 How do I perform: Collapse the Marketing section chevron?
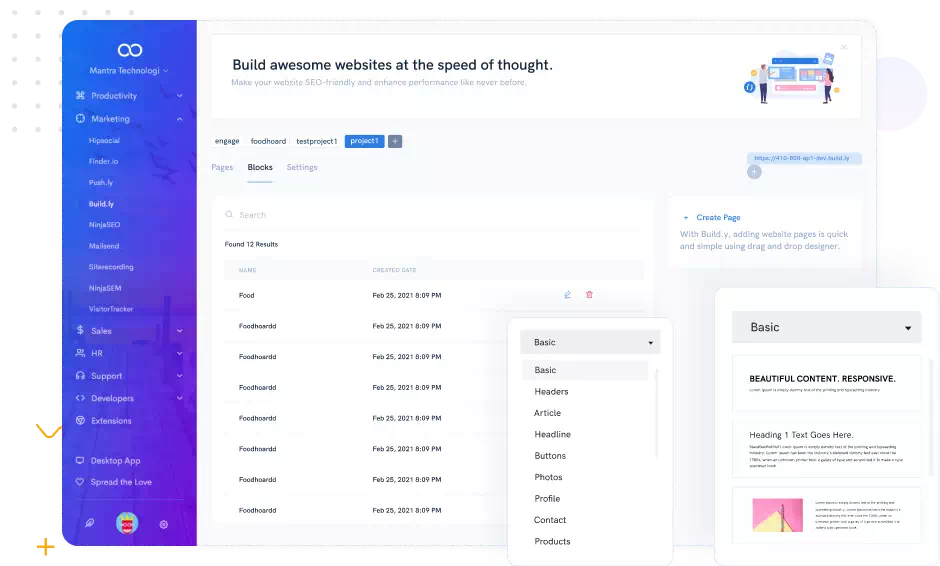179,119
